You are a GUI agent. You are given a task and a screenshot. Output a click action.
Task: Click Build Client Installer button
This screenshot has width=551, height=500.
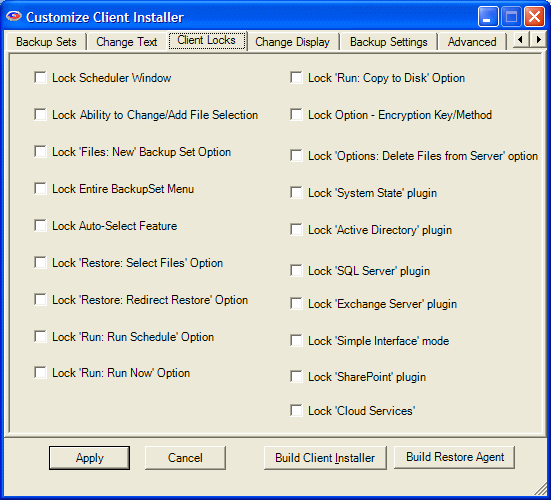[325, 458]
